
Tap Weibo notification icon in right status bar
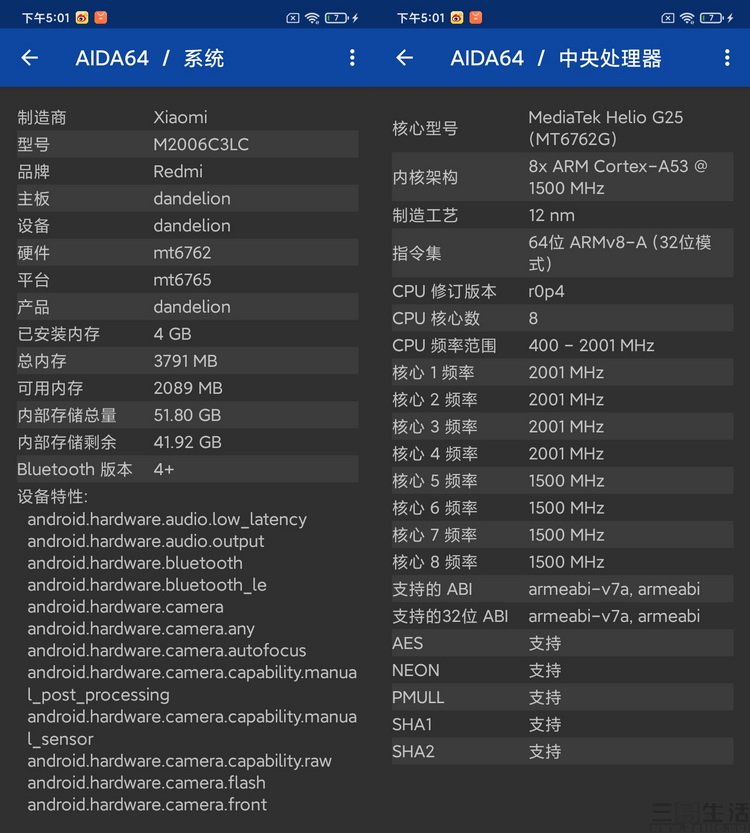[457, 18]
